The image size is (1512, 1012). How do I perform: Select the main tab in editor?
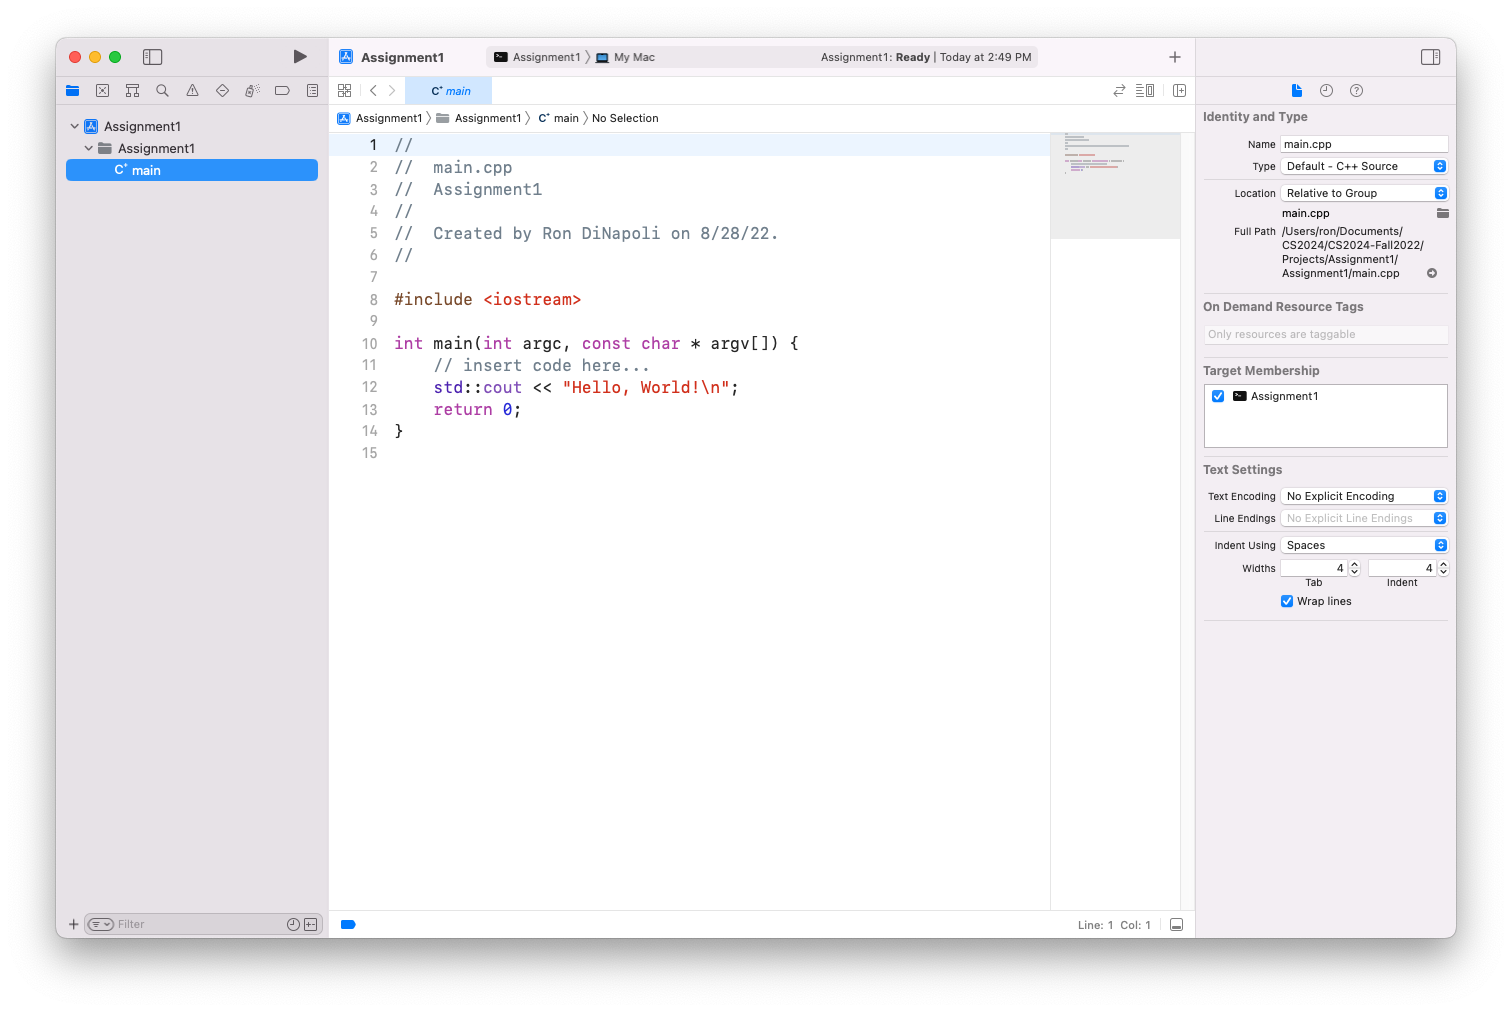tap(450, 91)
